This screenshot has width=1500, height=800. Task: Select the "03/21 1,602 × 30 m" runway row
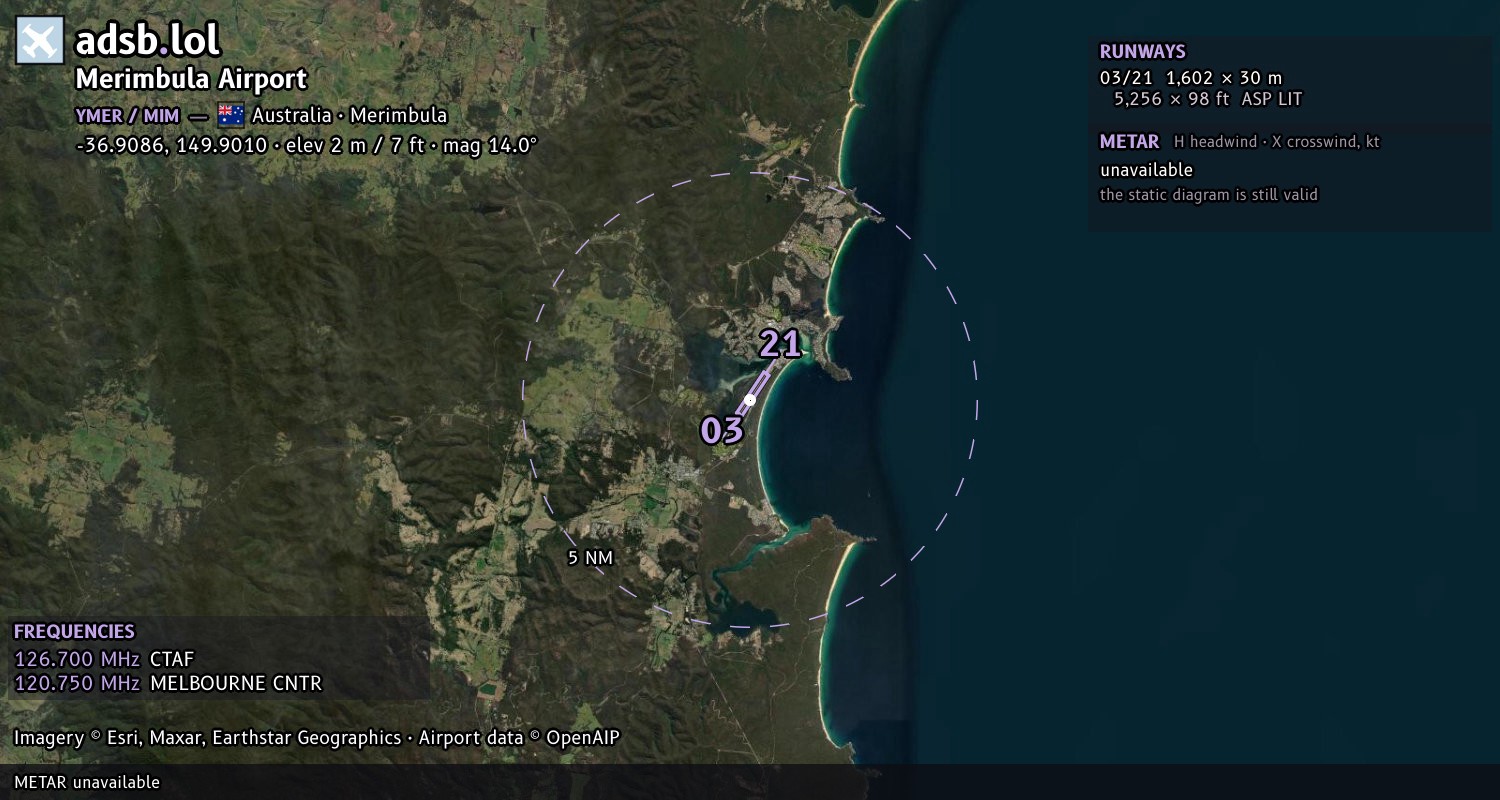[x=1190, y=78]
